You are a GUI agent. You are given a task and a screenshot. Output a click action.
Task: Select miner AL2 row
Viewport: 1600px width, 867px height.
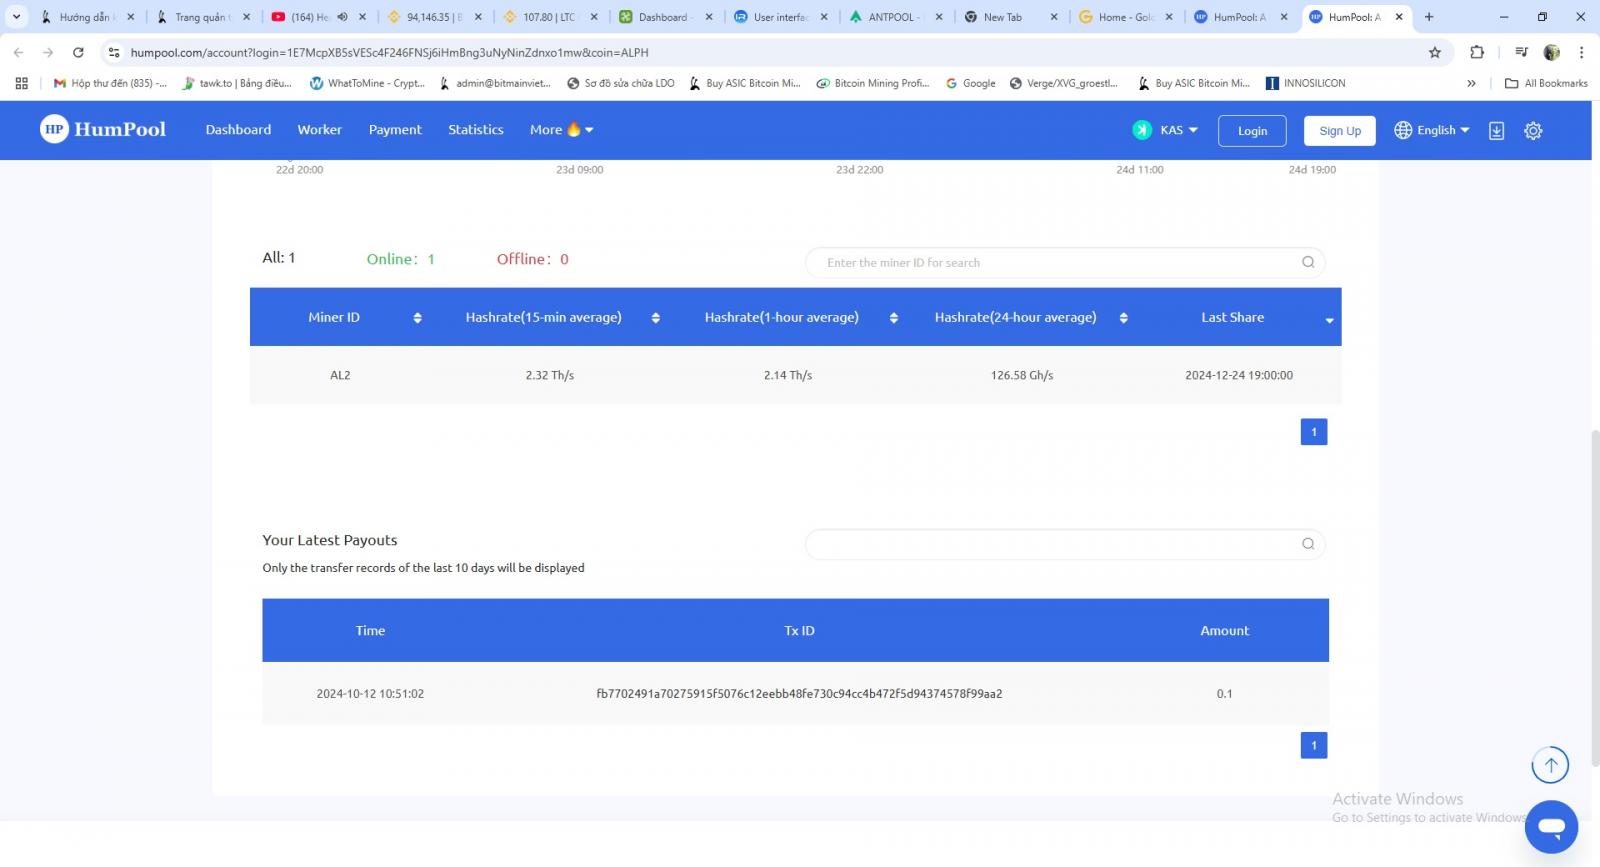[x=795, y=375]
